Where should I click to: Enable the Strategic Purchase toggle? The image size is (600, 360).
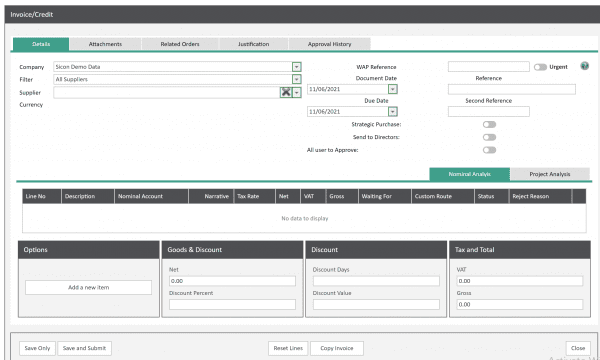tap(489, 124)
